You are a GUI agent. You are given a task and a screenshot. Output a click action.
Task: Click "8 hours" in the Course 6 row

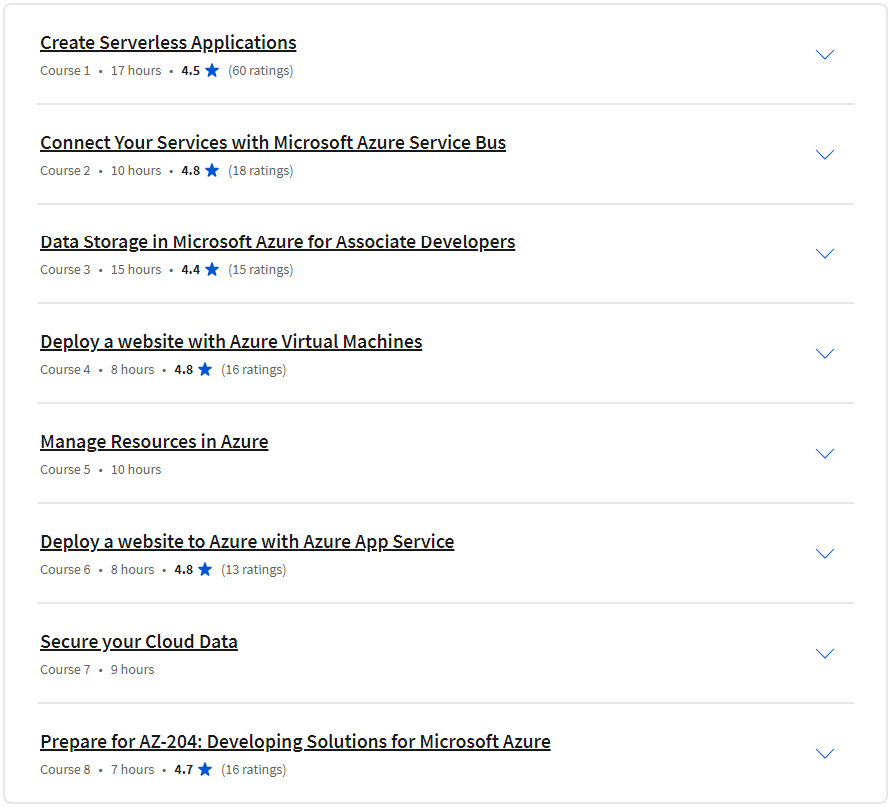133,569
